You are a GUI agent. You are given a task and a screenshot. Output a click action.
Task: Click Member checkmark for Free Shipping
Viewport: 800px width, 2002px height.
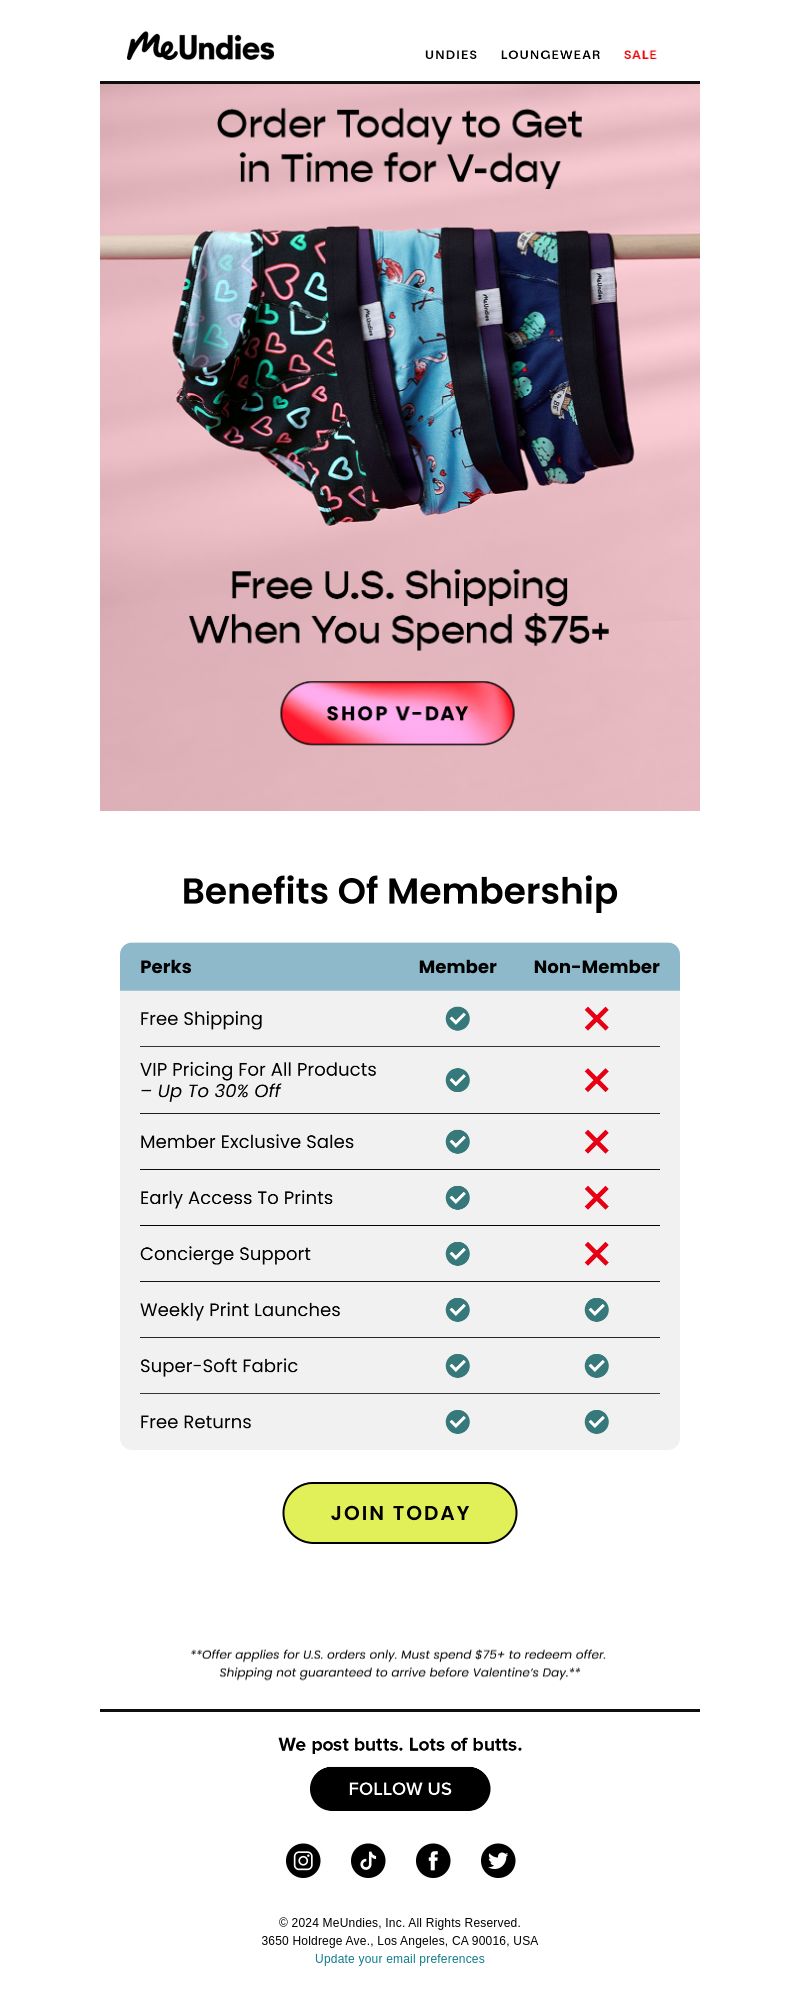click(x=458, y=1018)
